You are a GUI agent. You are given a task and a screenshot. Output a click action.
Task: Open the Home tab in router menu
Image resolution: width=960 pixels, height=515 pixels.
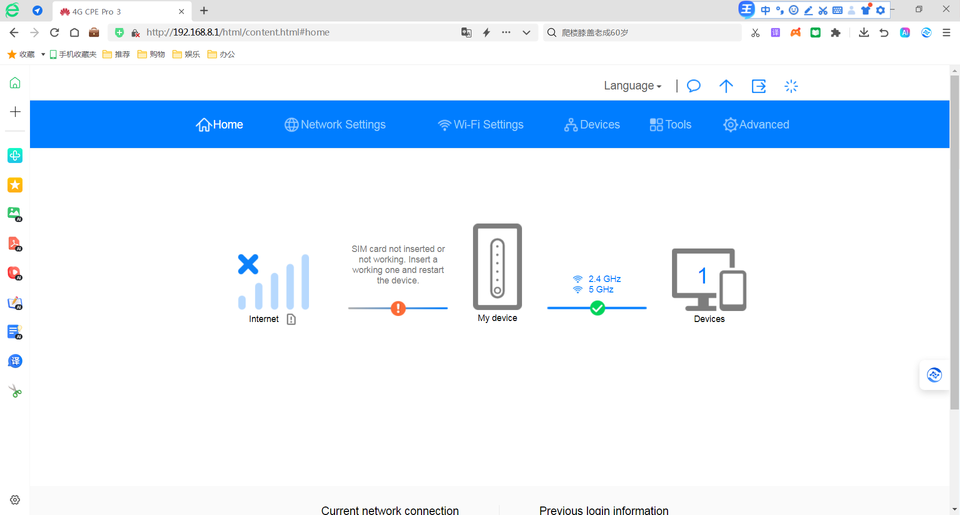pos(219,125)
